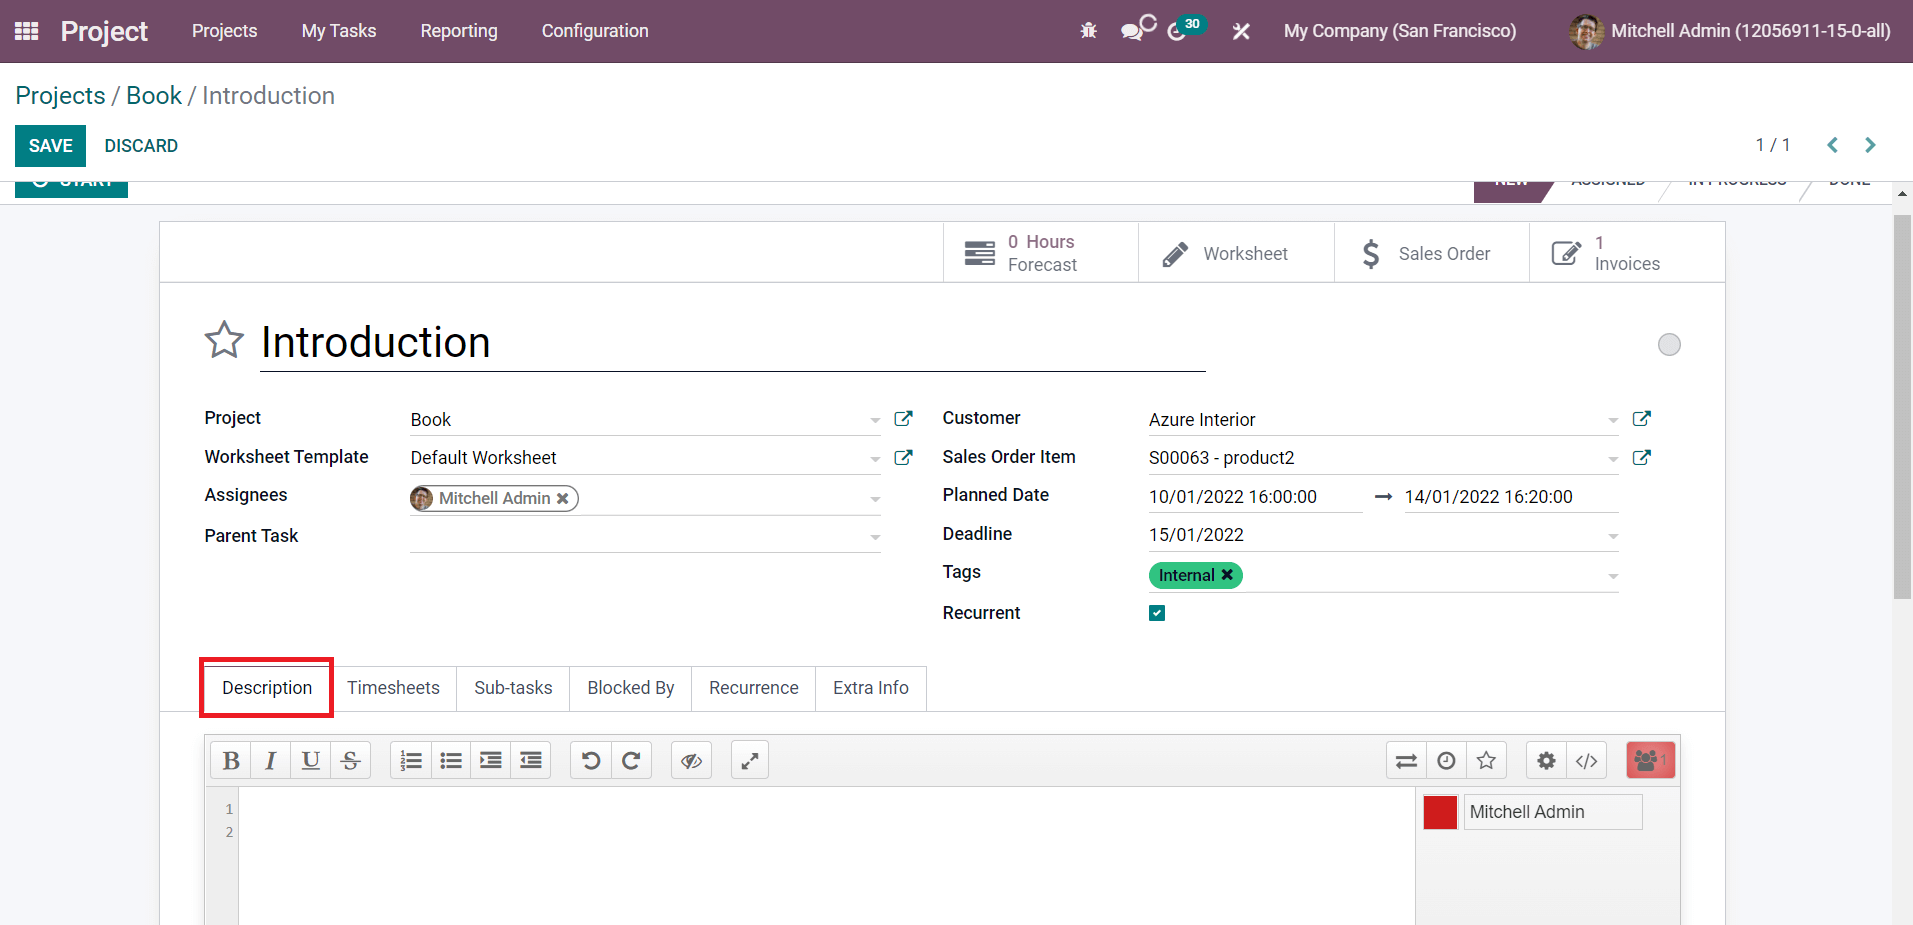
Task: Uncheck the Recurrent checkbox
Action: click(1157, 613)
